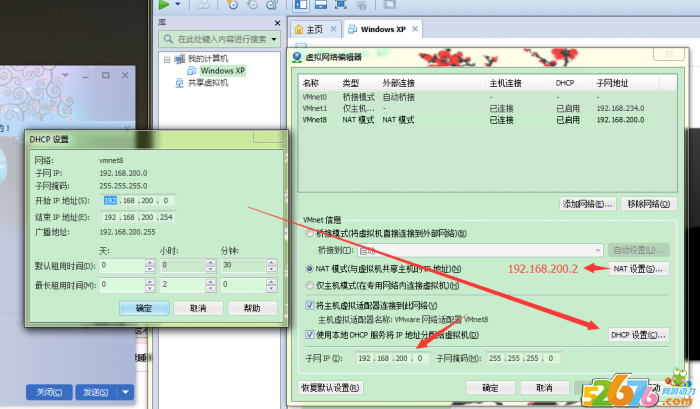Click the 类型 column header

click(x=358, y=83)
